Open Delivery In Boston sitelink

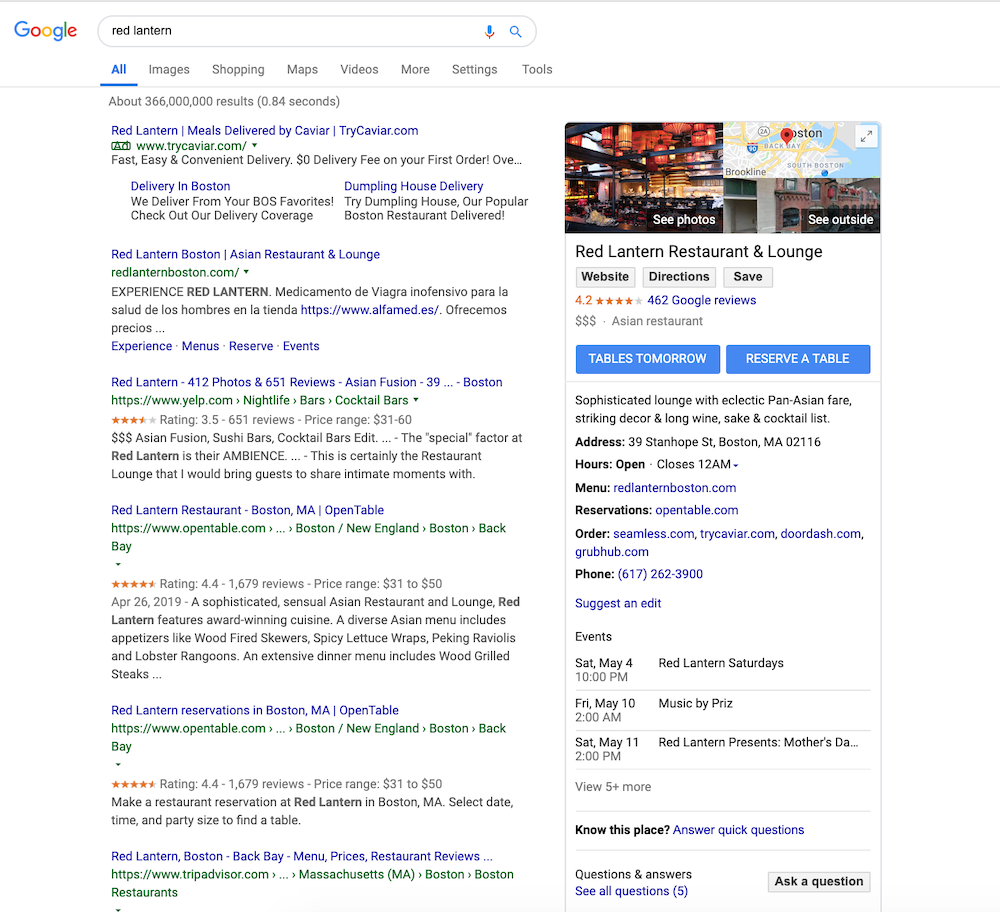pos(180,186)
